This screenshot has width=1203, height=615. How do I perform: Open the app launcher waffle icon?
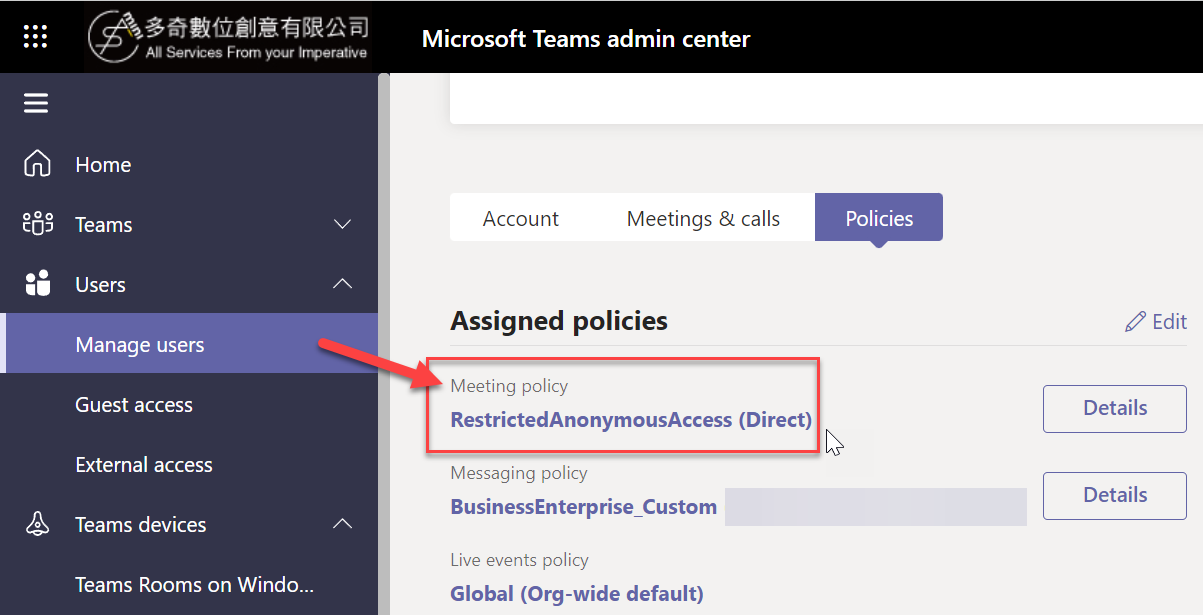(35, 36)
